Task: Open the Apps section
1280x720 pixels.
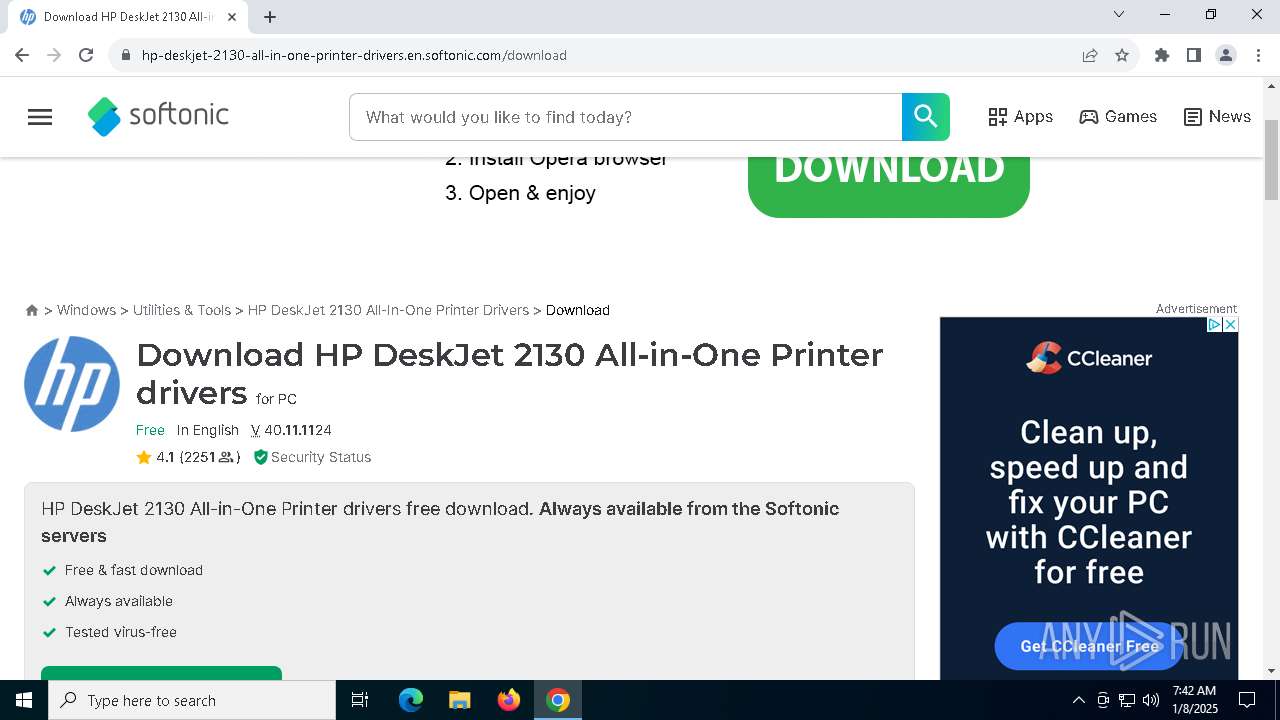Action: coord(1020,117)
